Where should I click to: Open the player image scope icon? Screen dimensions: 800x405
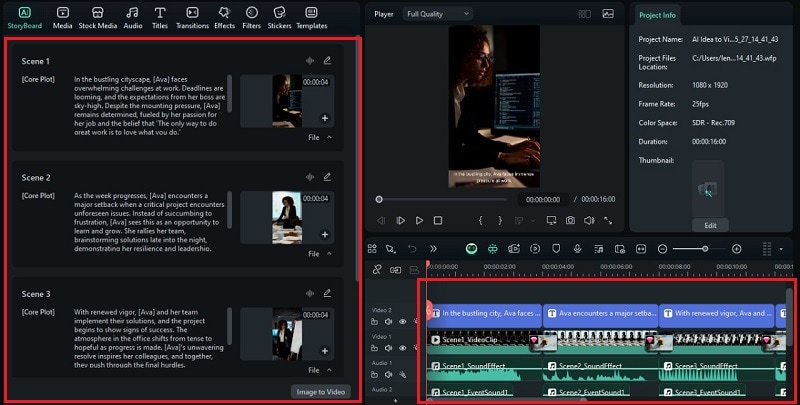(608, 14)
